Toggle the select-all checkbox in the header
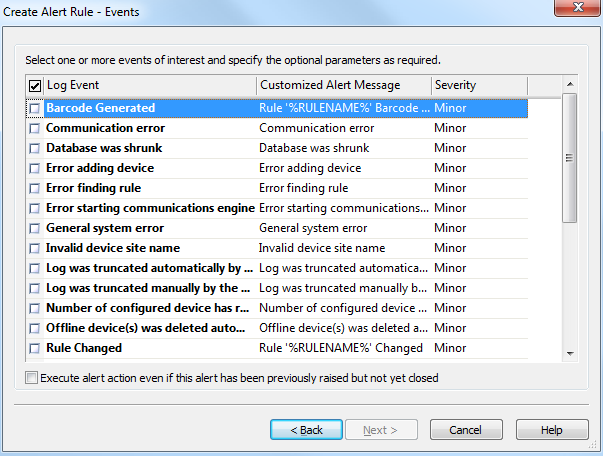 pyautogui.click(x=35, y=86)
